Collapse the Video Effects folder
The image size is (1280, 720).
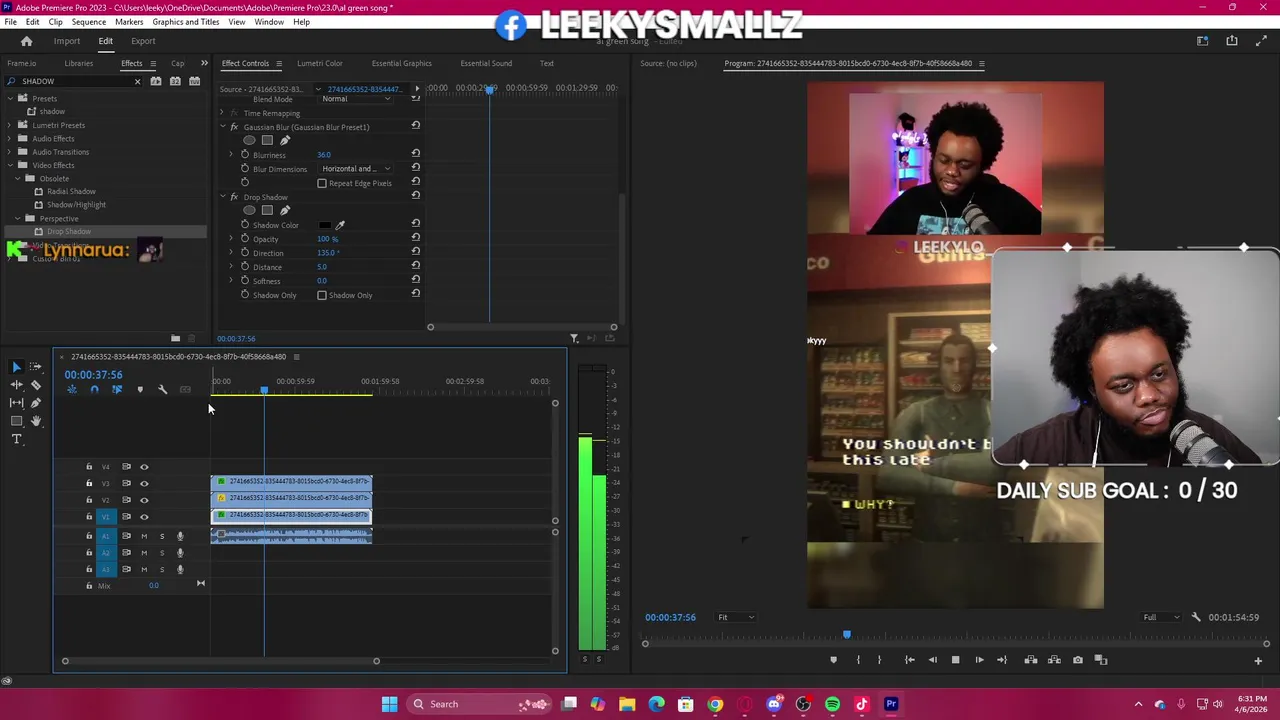pos(10,165)
